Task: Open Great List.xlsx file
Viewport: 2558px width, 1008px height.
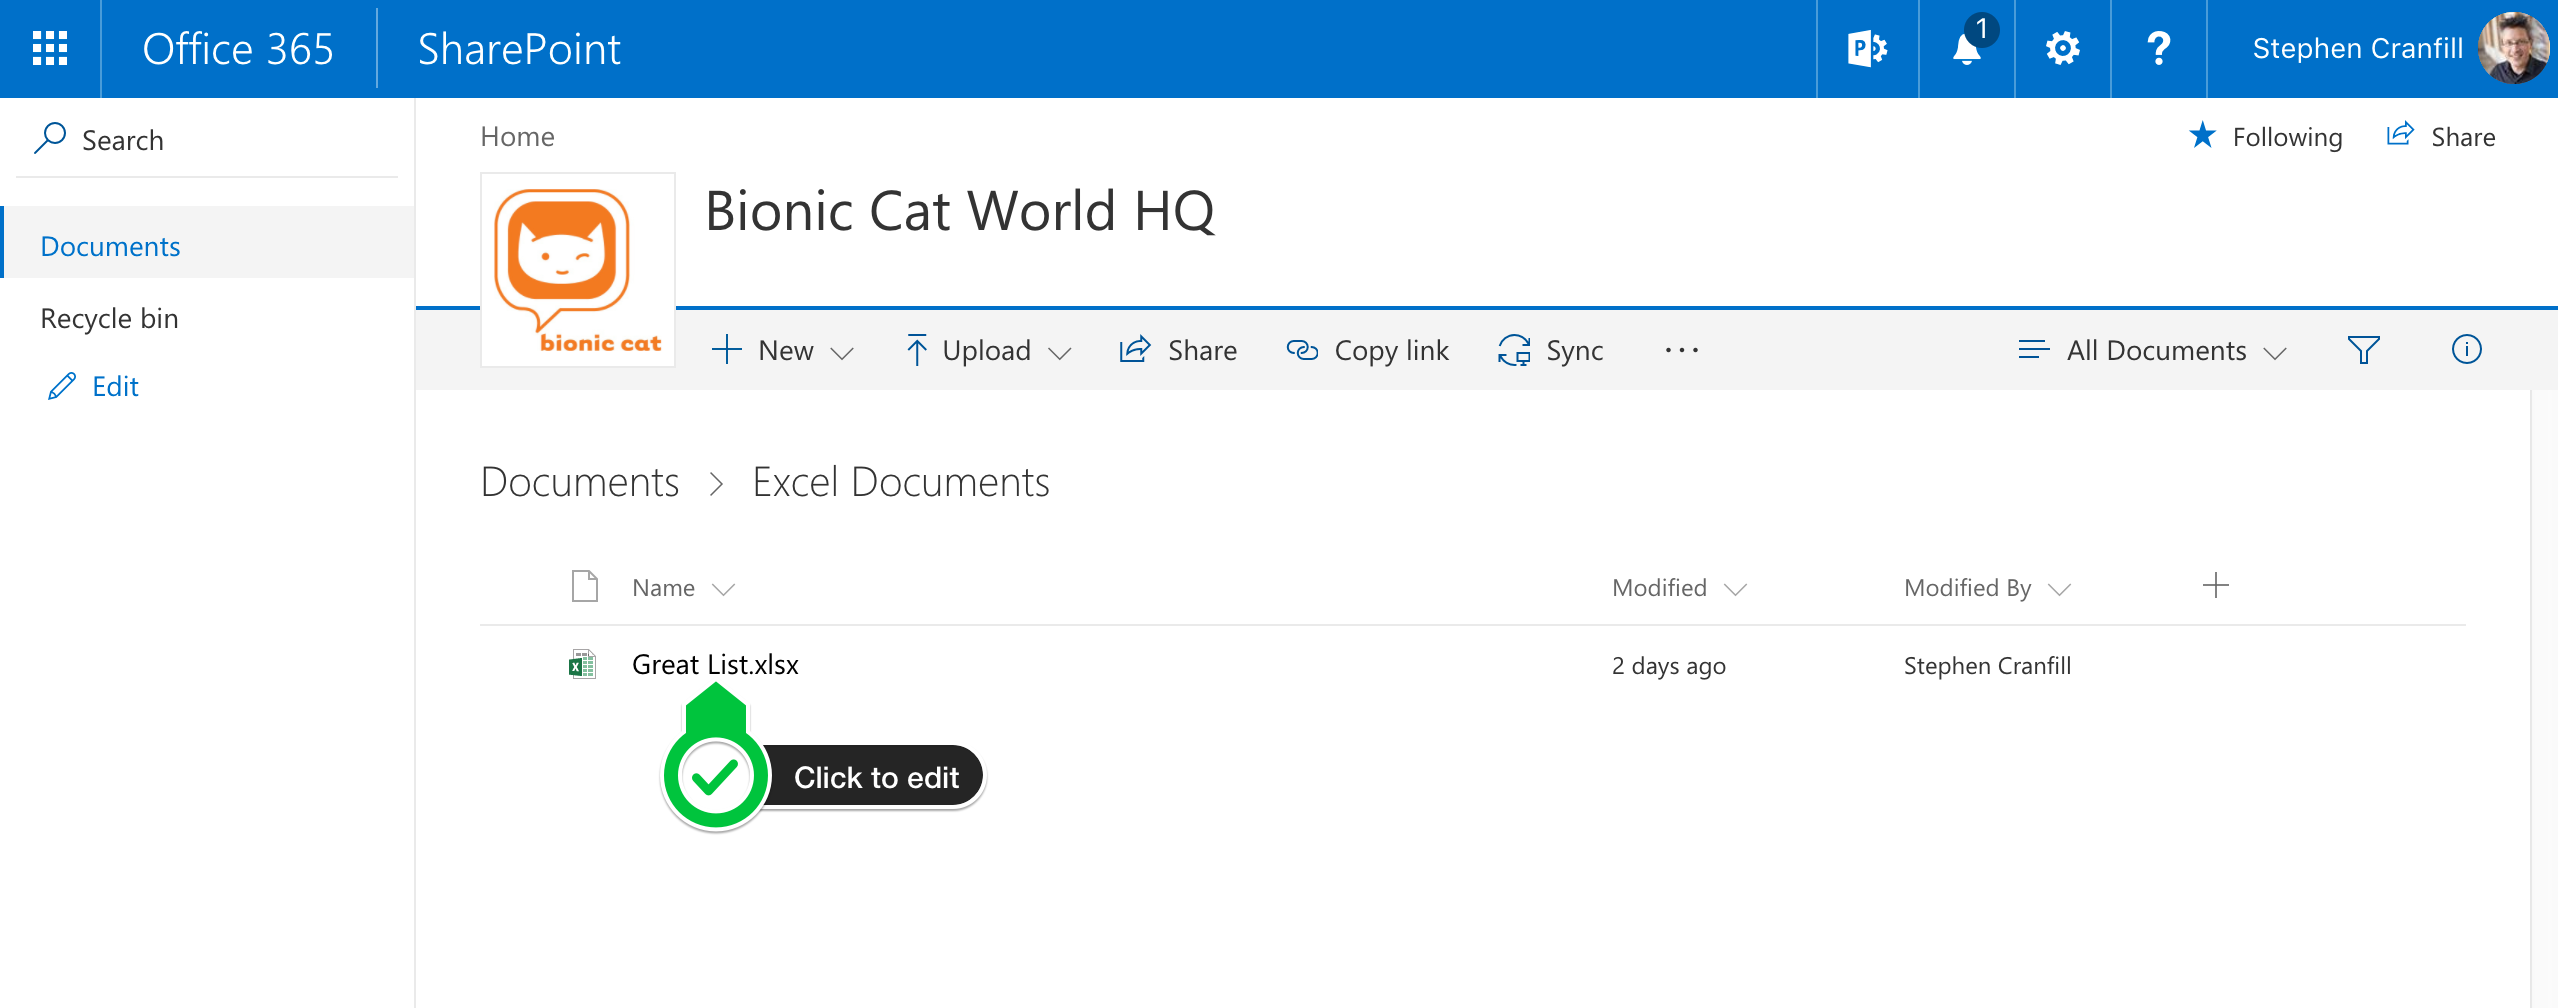Action: tap(715, 664)
